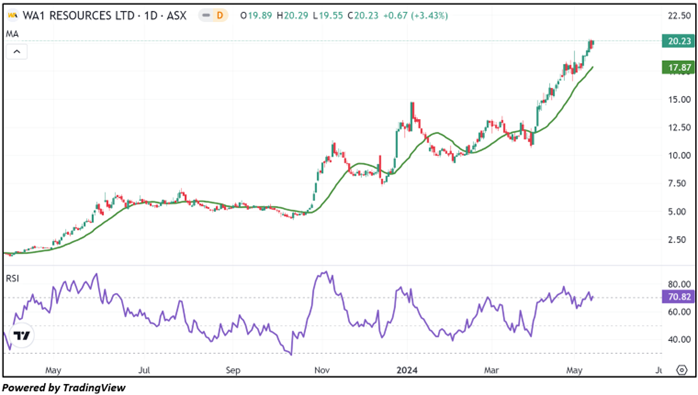Click the Powered by TradingView link
Screen dimensions: 698x395
pos(64,387)
